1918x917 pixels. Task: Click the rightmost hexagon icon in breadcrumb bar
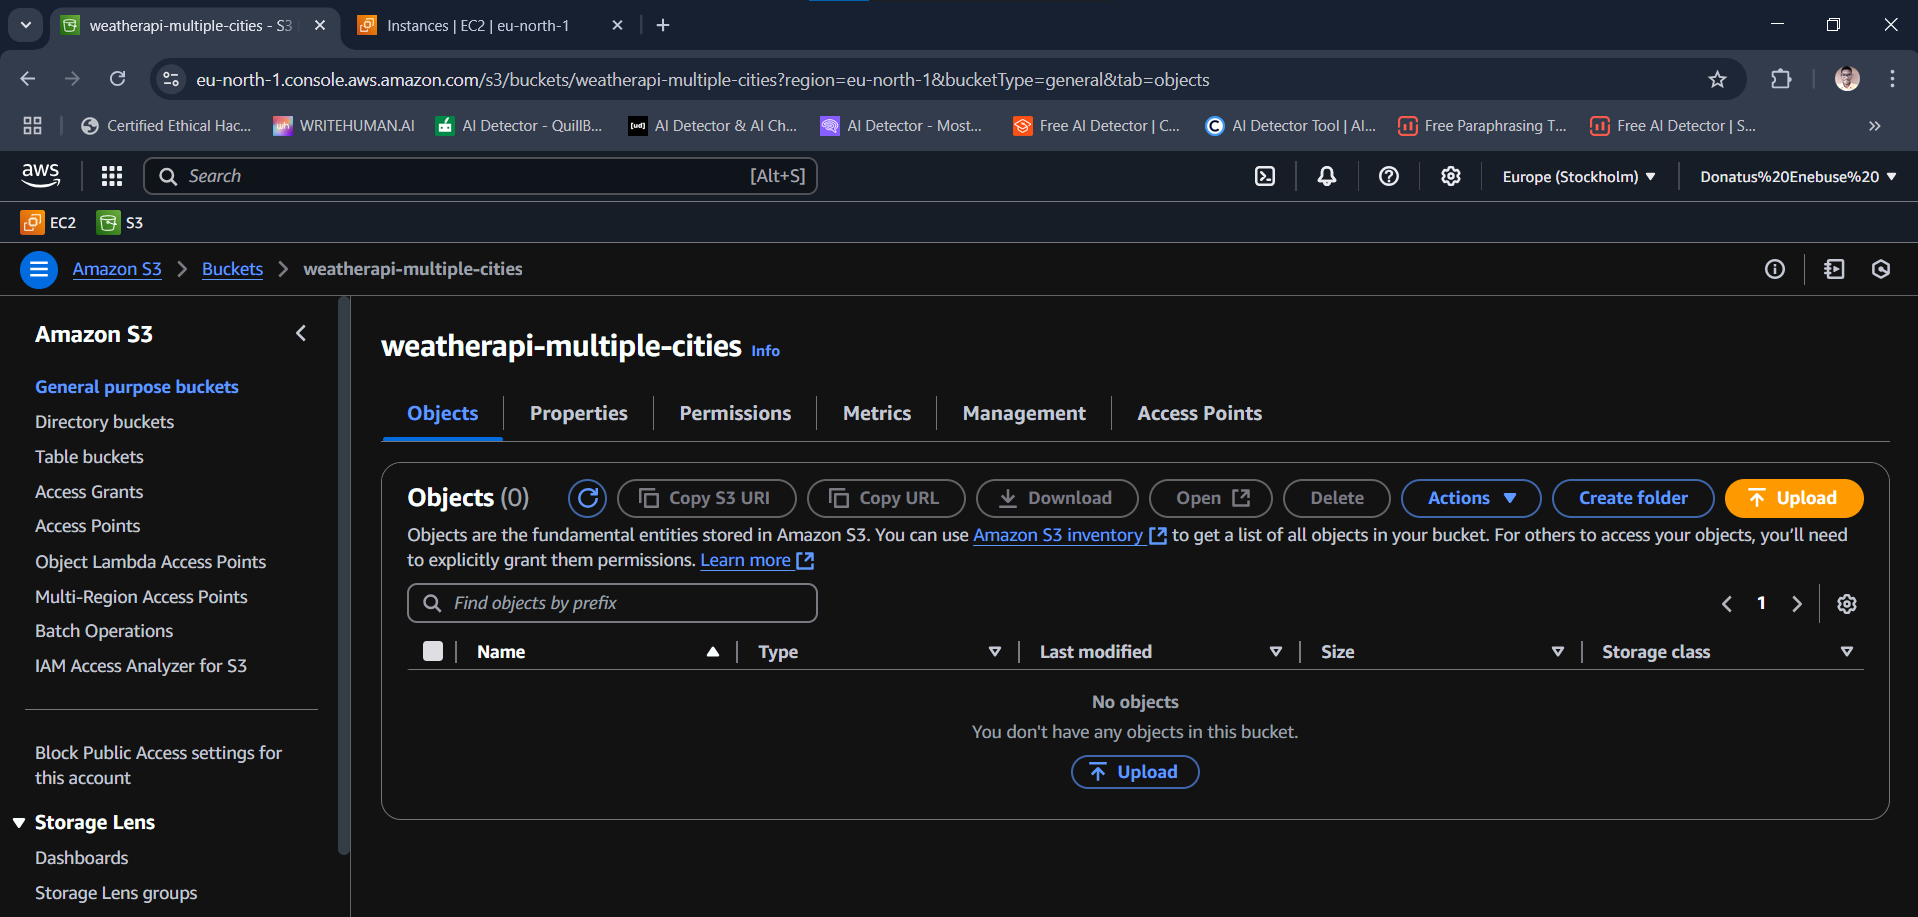tap(1881, 269)
